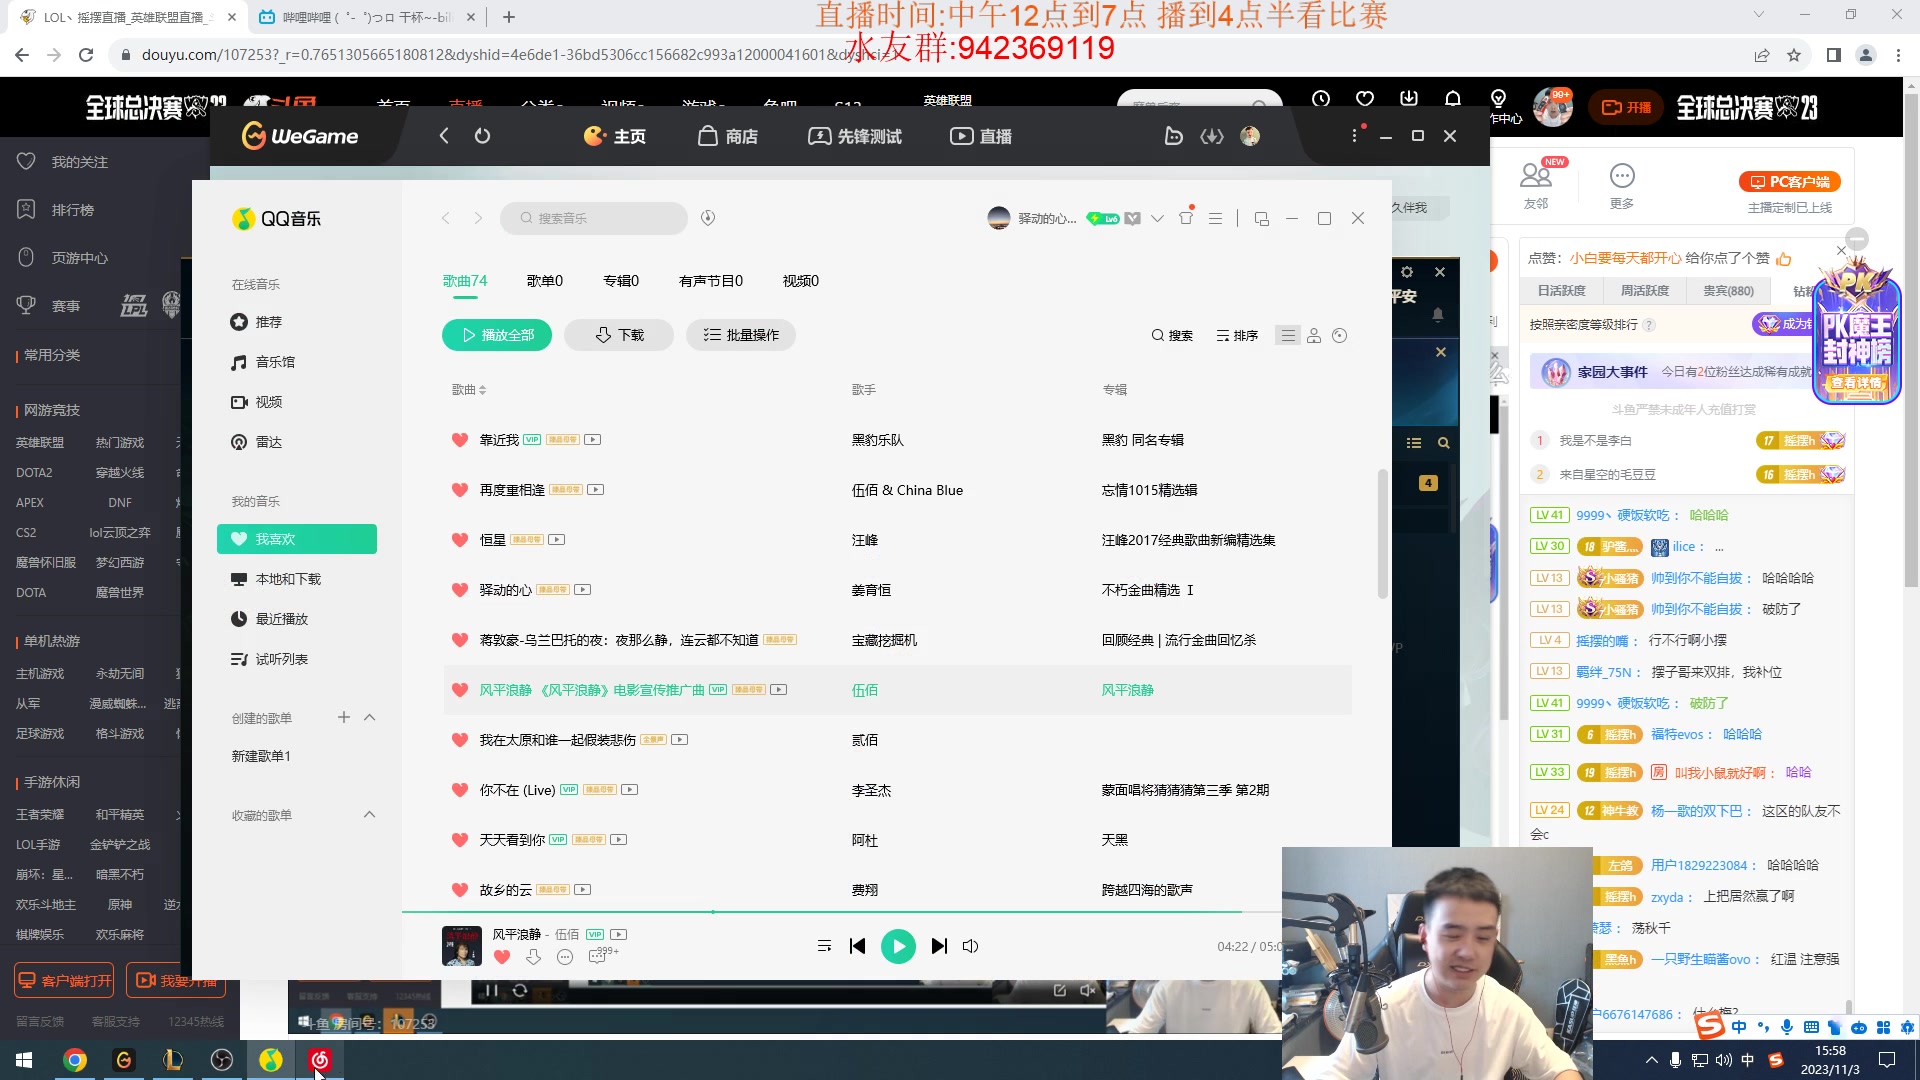Open the NetEase Cloud Music taskbar icon
This screenshot has width=1920, height=1080.
coord(320,1060)
